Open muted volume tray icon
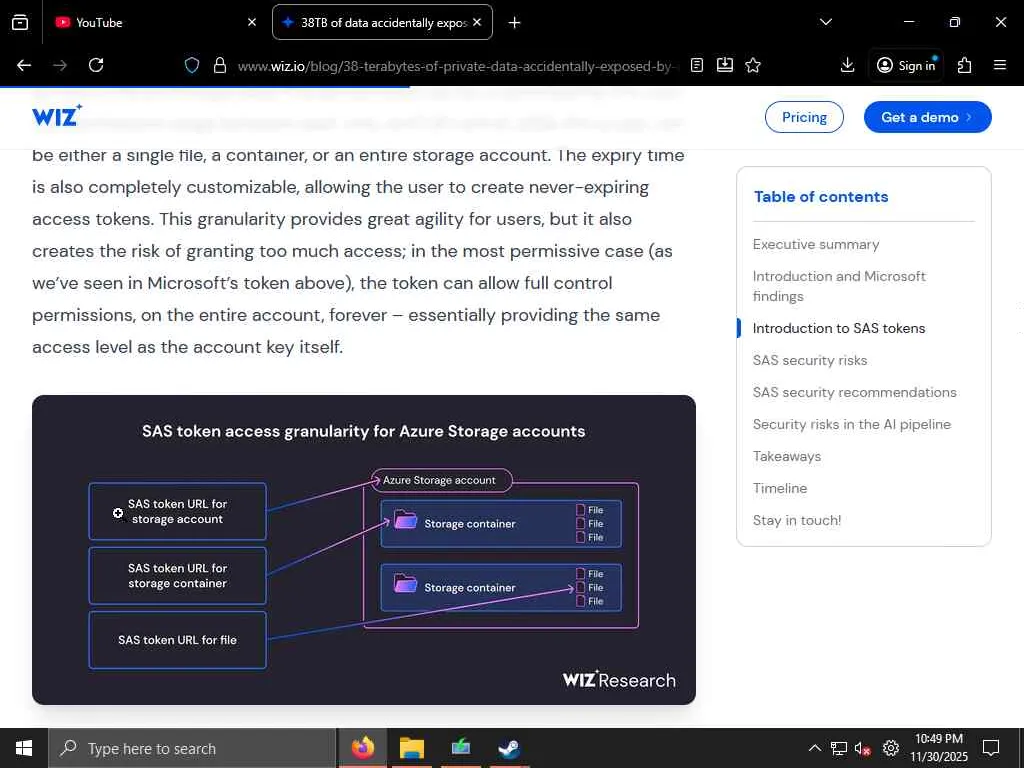 point(863,748)
